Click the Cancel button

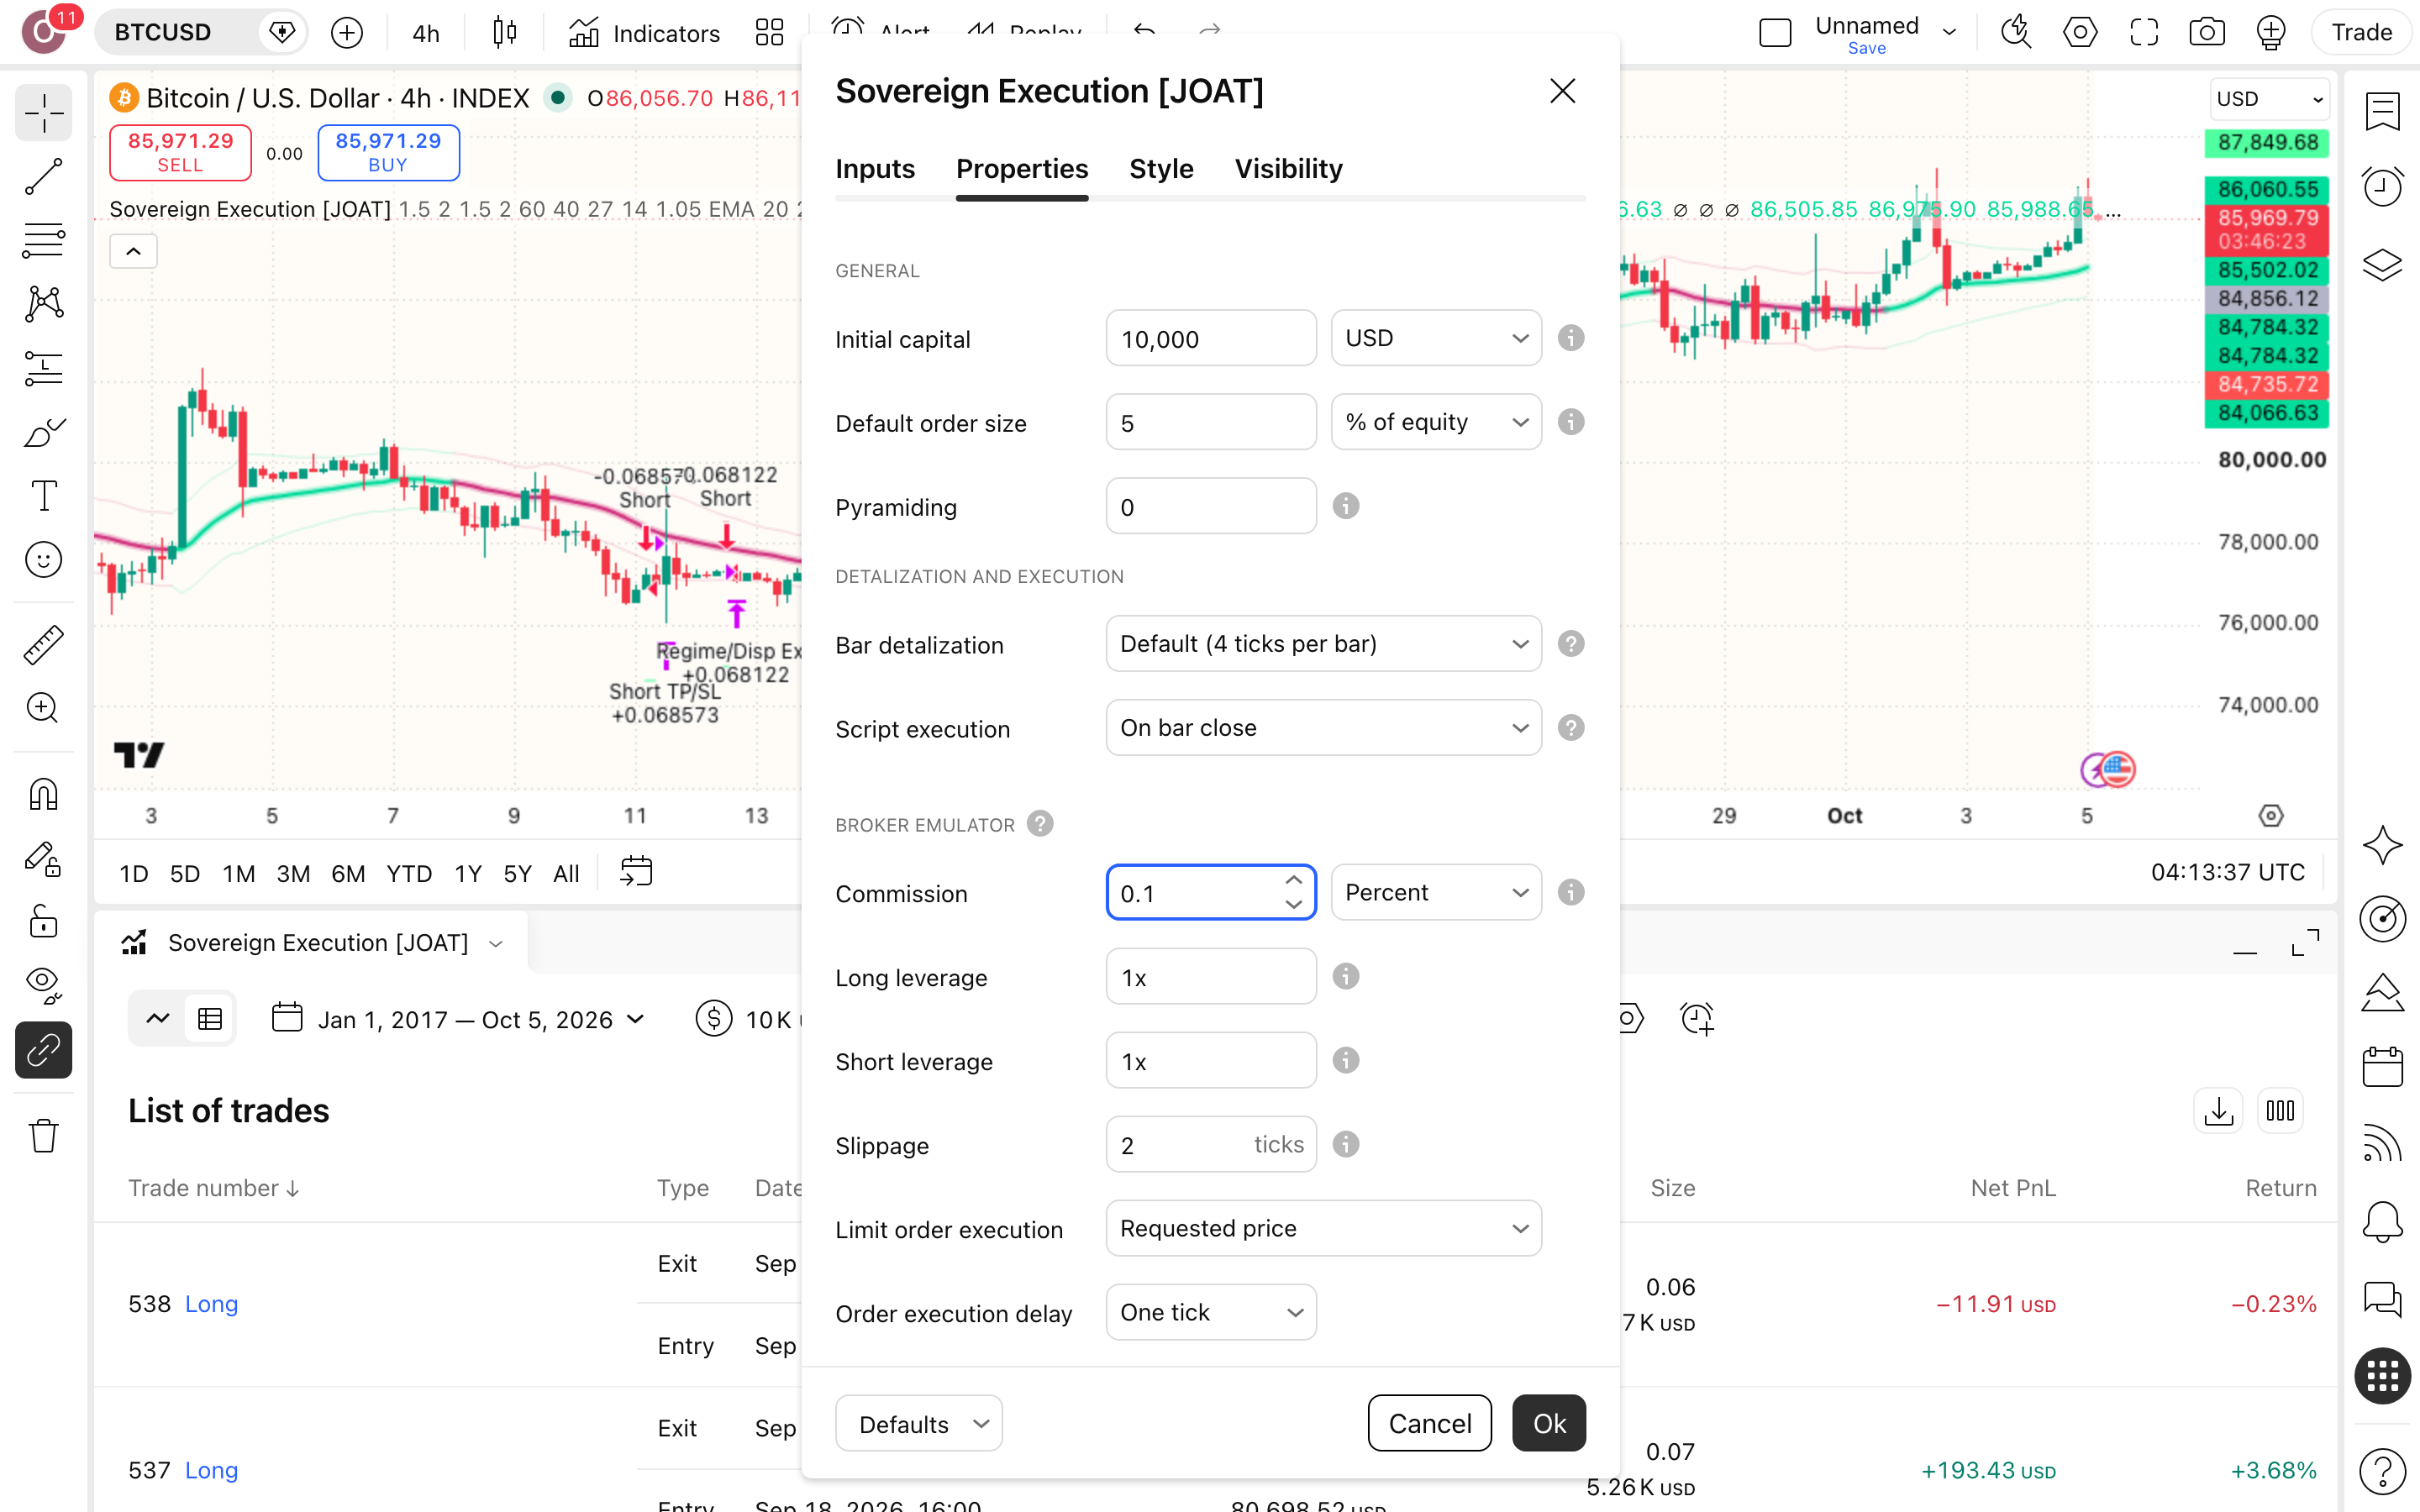click(1429, 1423)
